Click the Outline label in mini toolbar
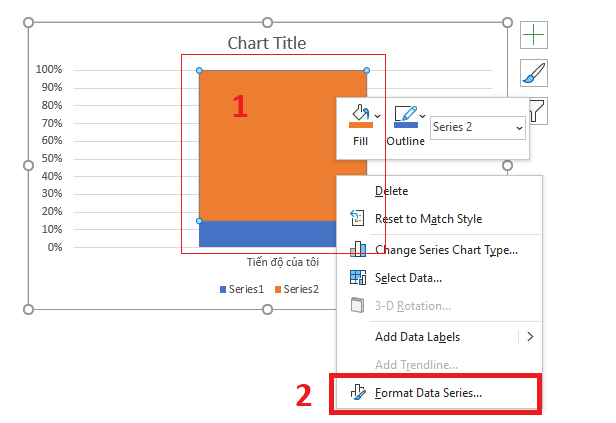Viewport: 616px width, 423px height. click(405, 141)
